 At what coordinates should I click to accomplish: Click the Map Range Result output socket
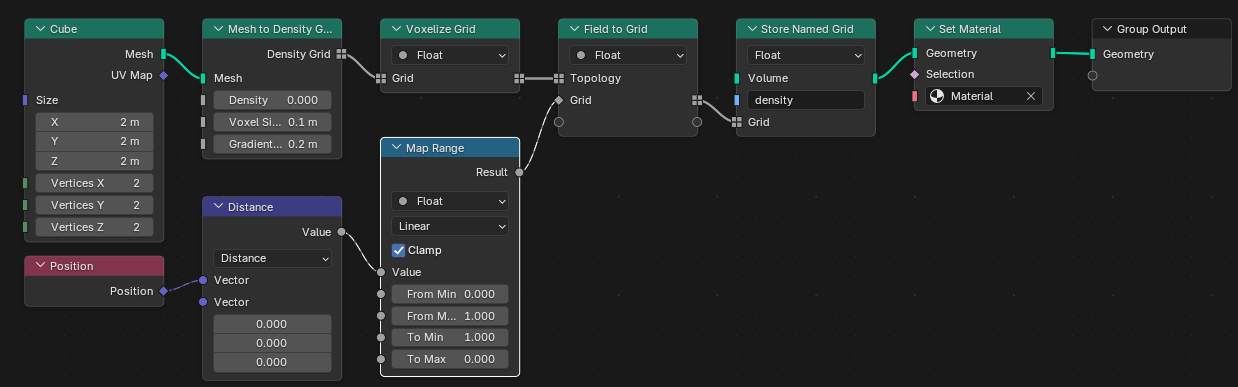coord(519,172)
